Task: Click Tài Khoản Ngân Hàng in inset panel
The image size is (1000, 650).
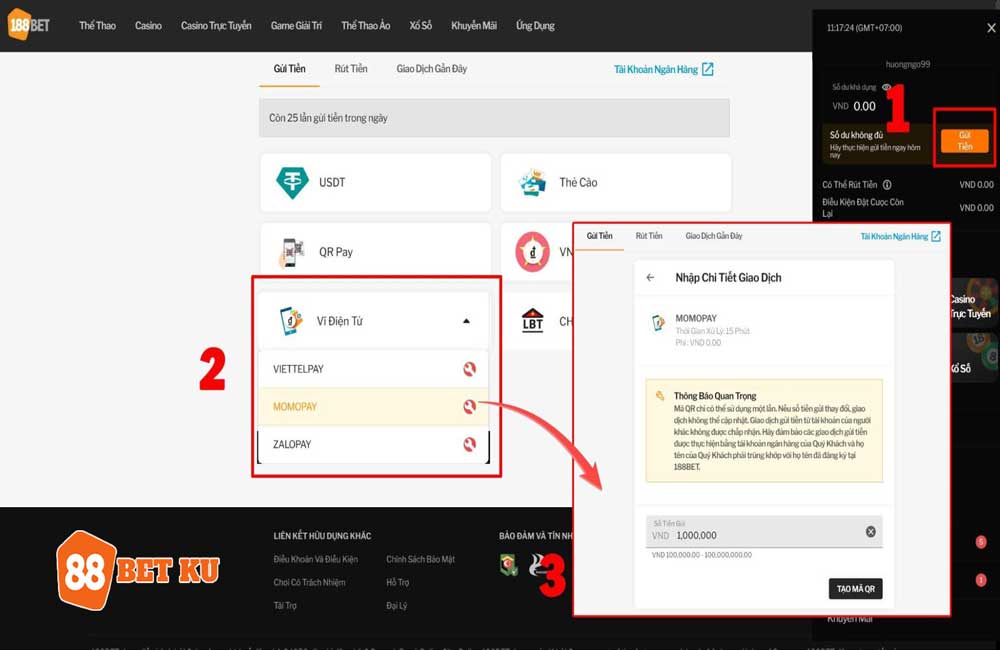Action: (894, 237)
